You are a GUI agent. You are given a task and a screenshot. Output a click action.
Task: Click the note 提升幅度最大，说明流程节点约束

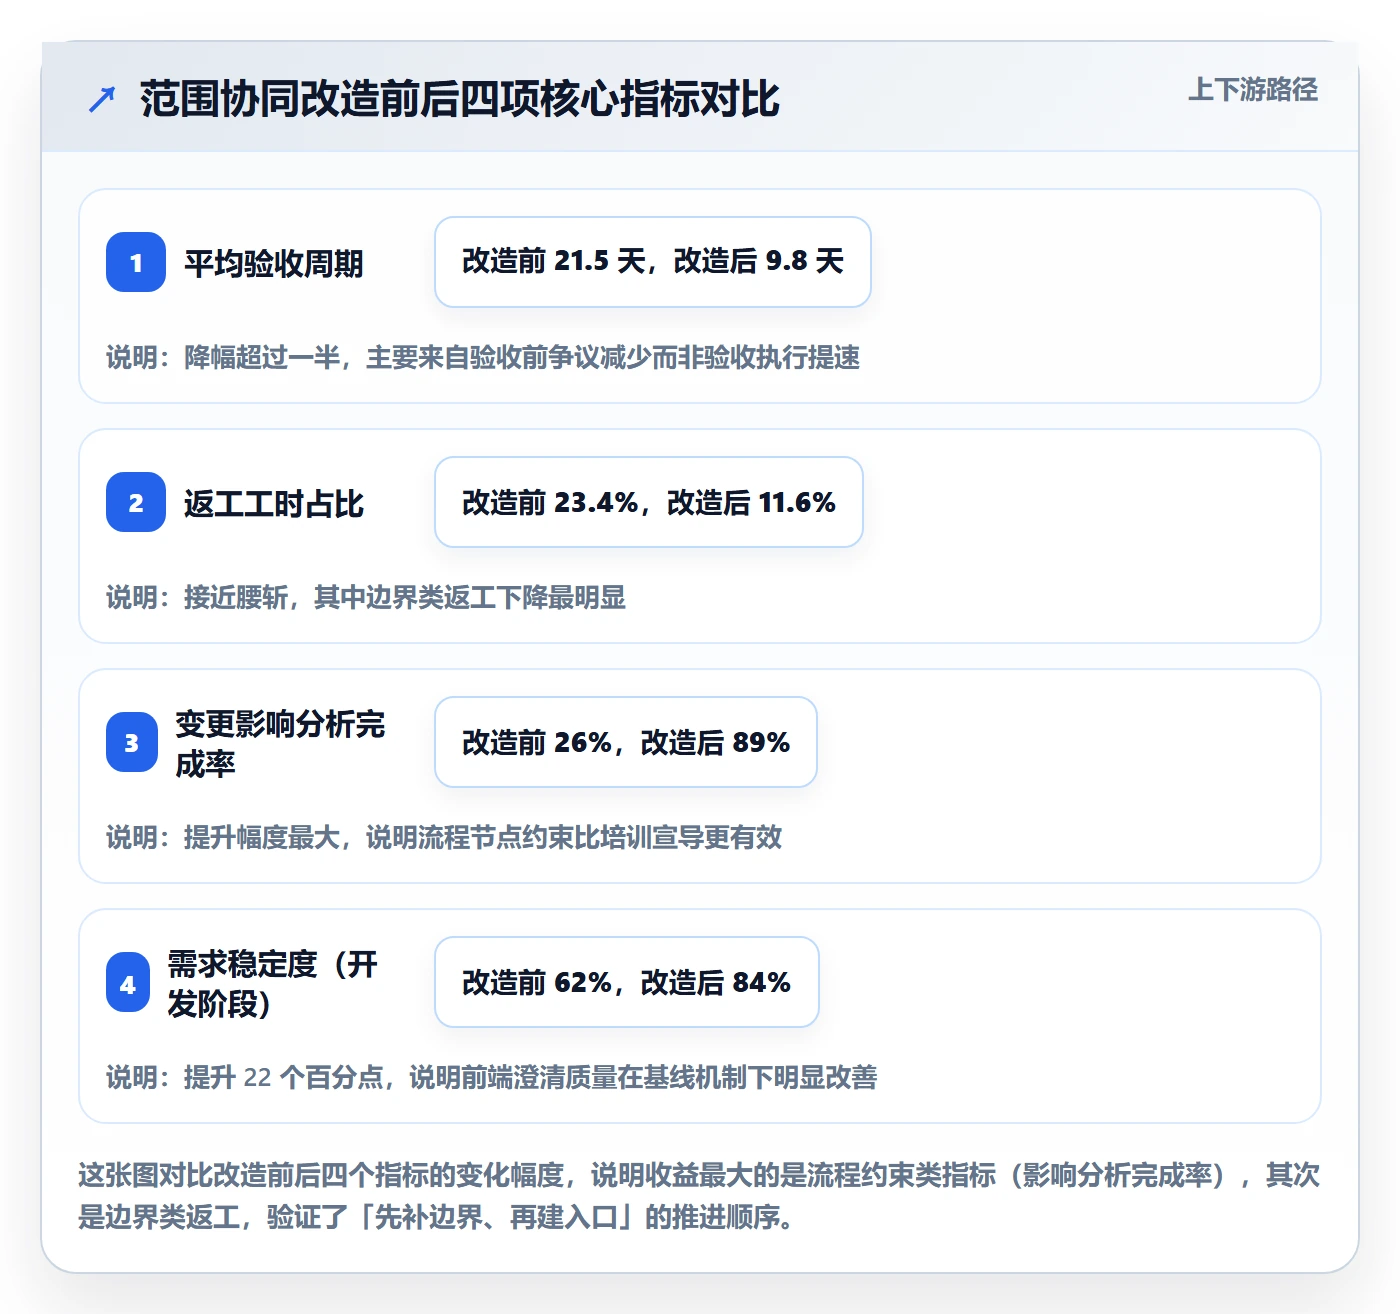(x=444, y=837)
